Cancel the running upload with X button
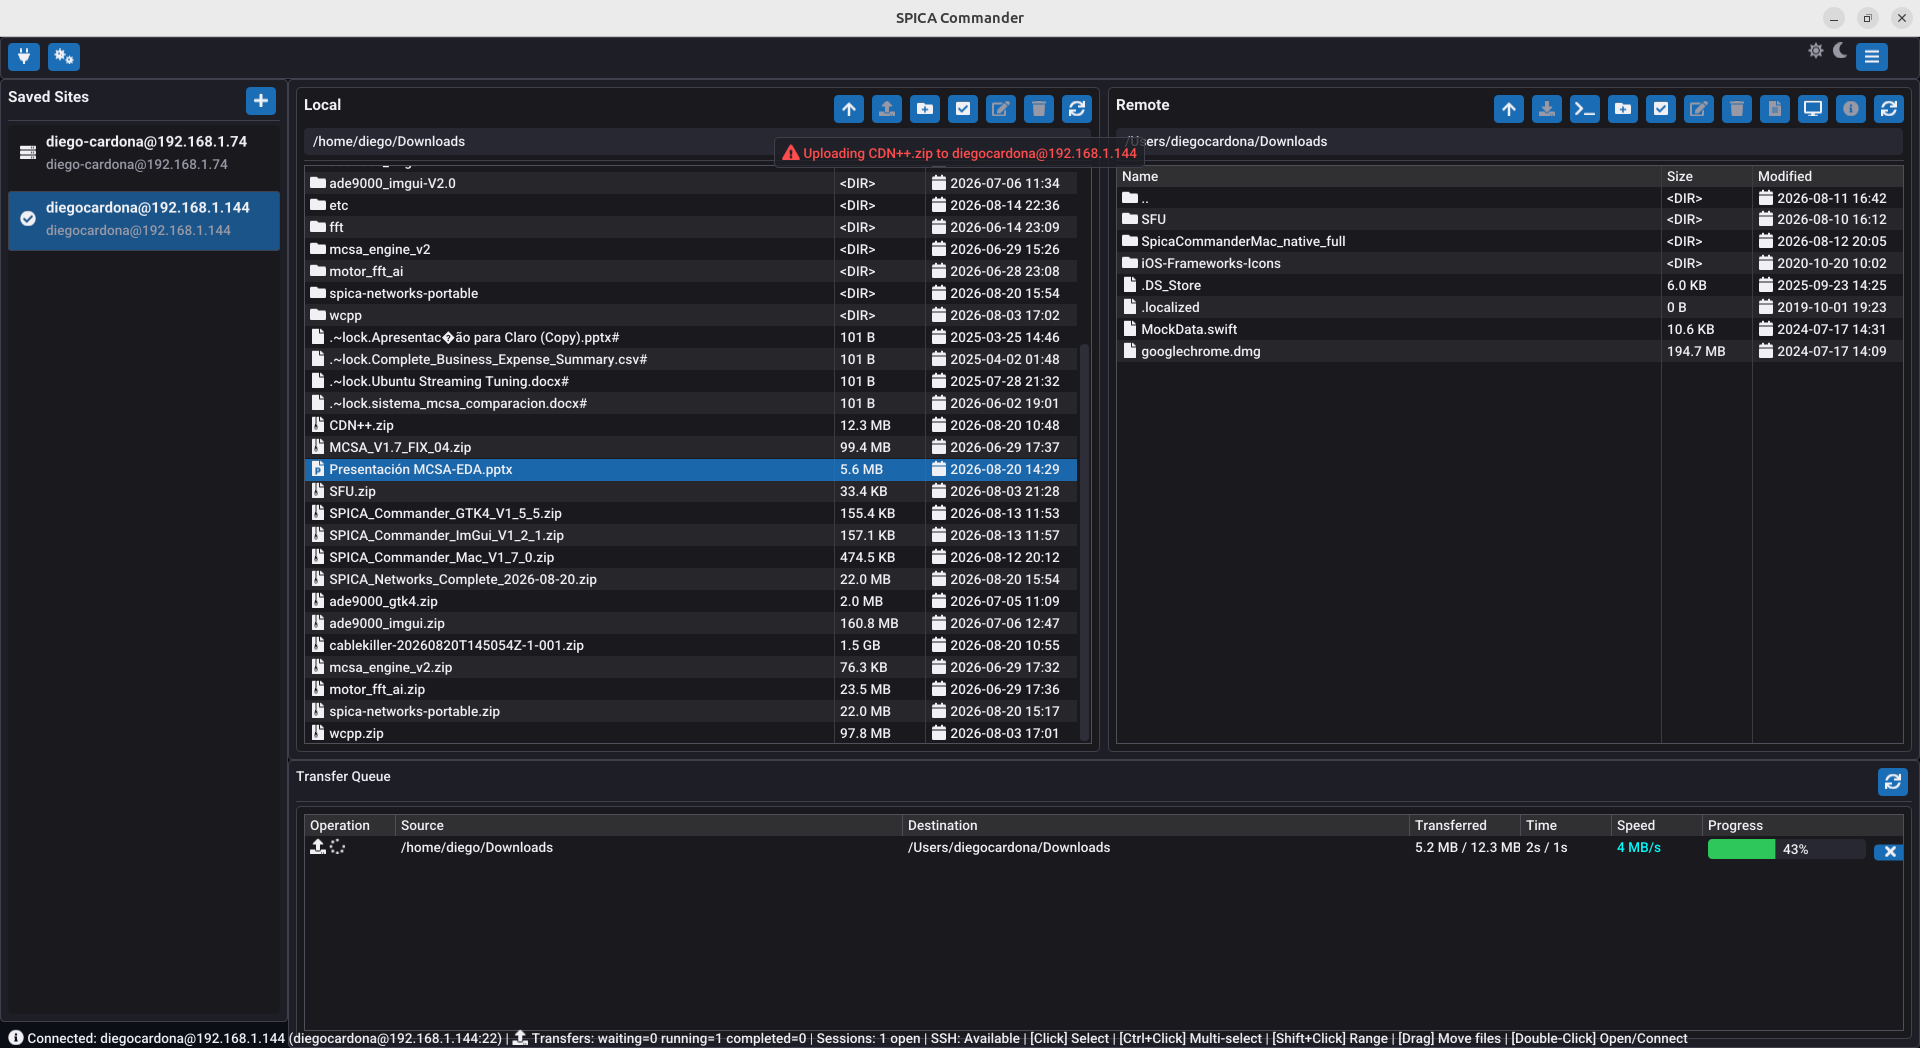 click(1889, 851)
